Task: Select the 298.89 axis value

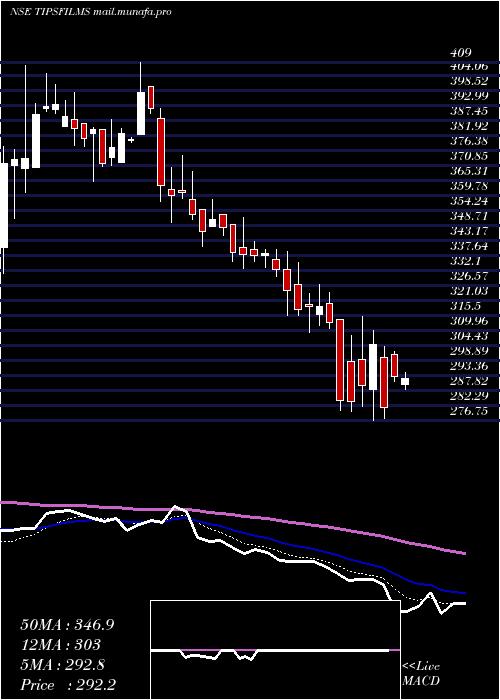Action: (469, 351)
